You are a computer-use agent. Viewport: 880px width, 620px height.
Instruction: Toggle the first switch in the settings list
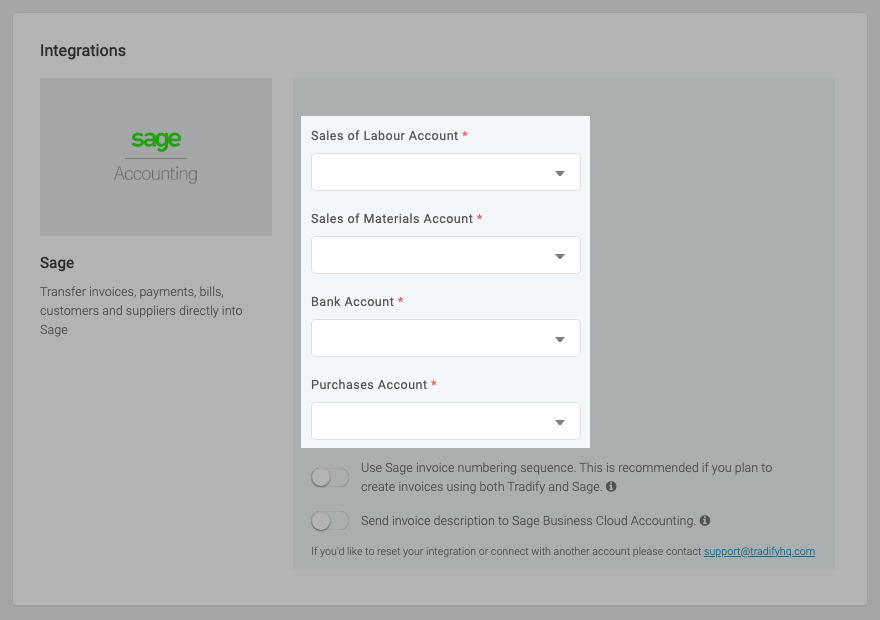(329, 477)
